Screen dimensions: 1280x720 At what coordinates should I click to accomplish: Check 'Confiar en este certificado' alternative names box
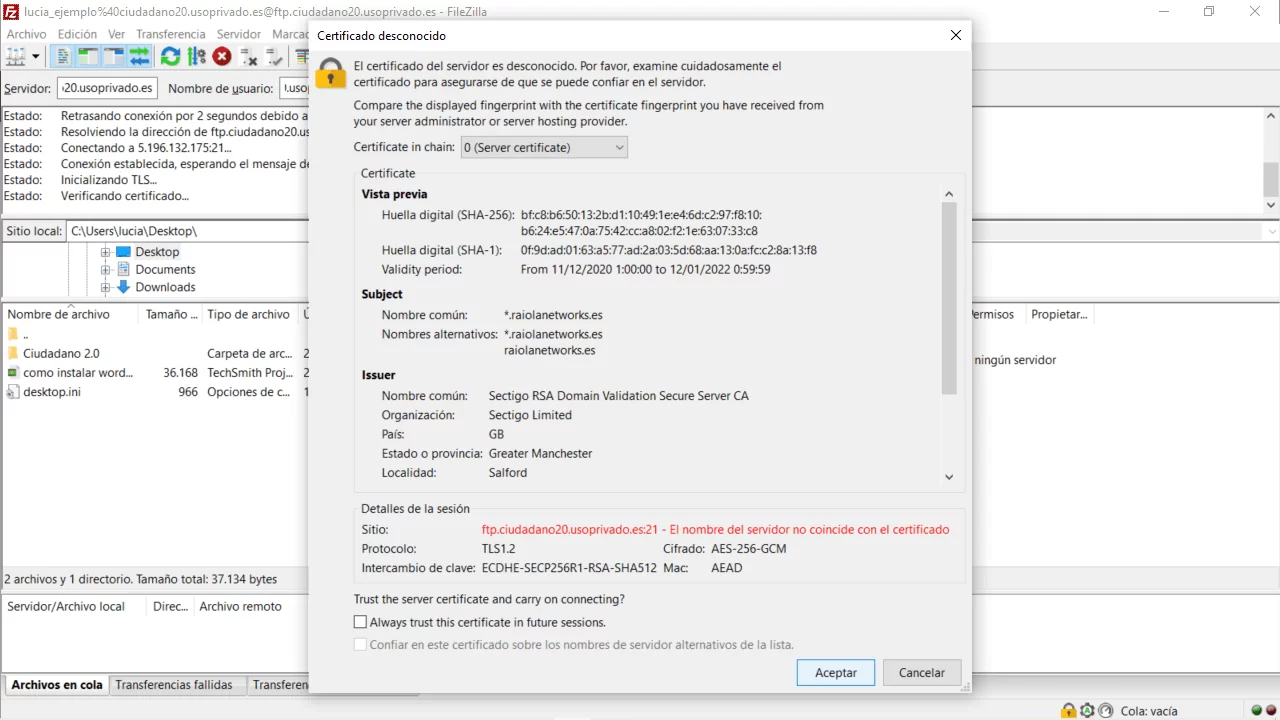tap(361, 645)
